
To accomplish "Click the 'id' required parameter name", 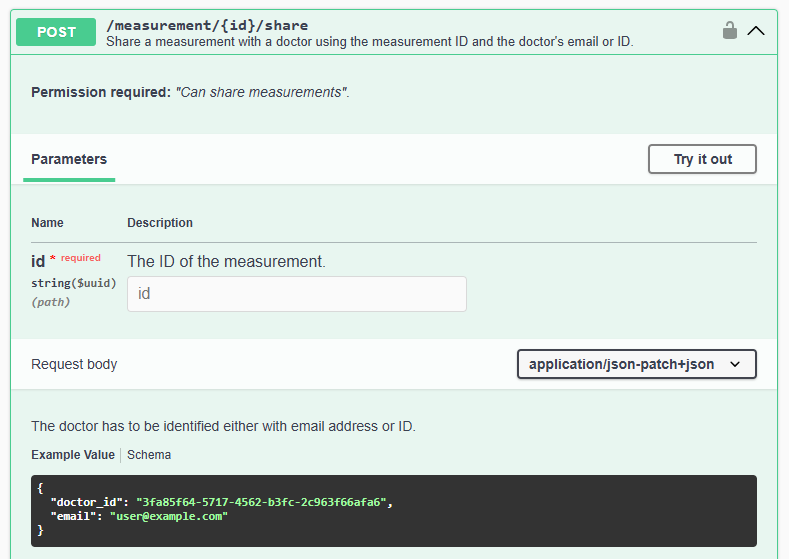I will pyautogui.click(x=39, y=261).
